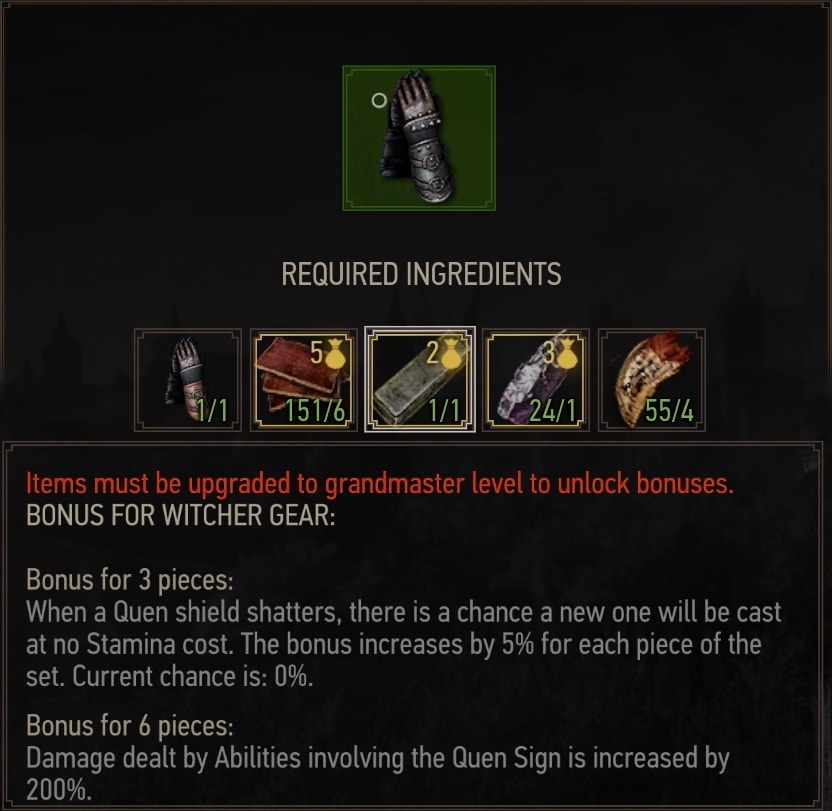Image resolution: width=832 pixels, height=811 pixels.
Task: Click the 151/6 quantity counter
Action: click(316, 411)
